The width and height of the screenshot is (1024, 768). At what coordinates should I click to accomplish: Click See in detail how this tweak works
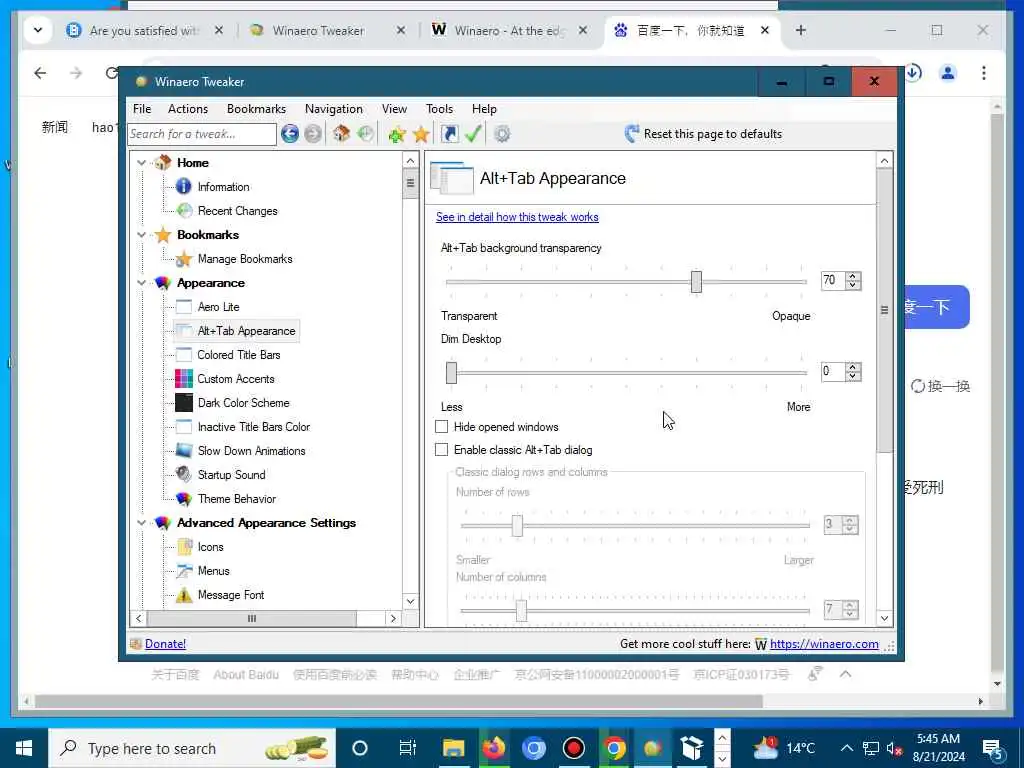[x=517, y=217]
